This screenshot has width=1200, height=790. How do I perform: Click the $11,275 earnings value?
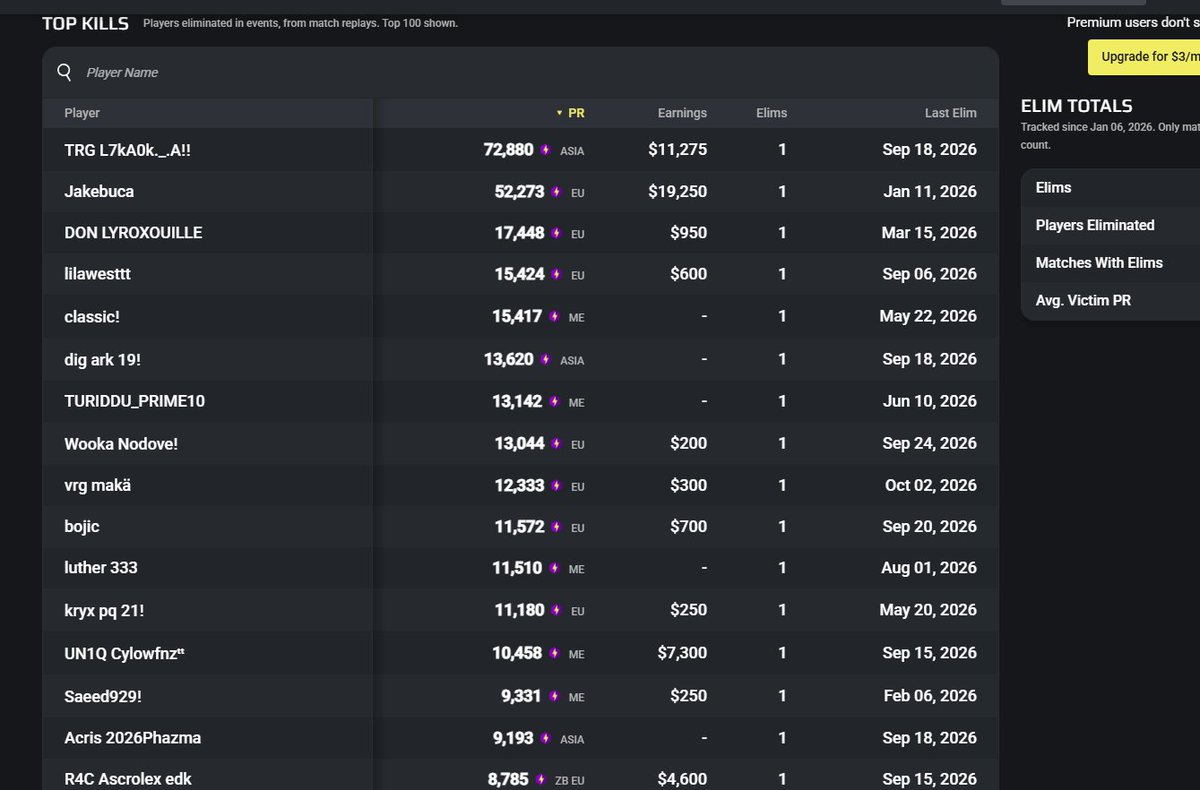tap(678, 149)
